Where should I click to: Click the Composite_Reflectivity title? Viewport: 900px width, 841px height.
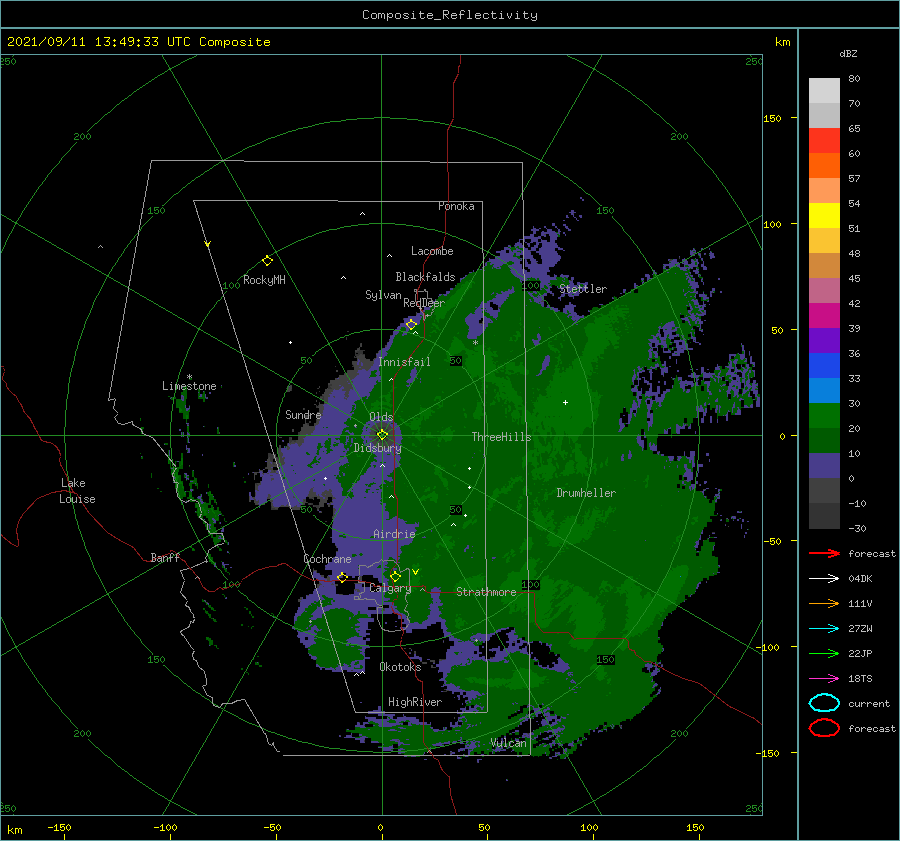click(x=450, y=15)
